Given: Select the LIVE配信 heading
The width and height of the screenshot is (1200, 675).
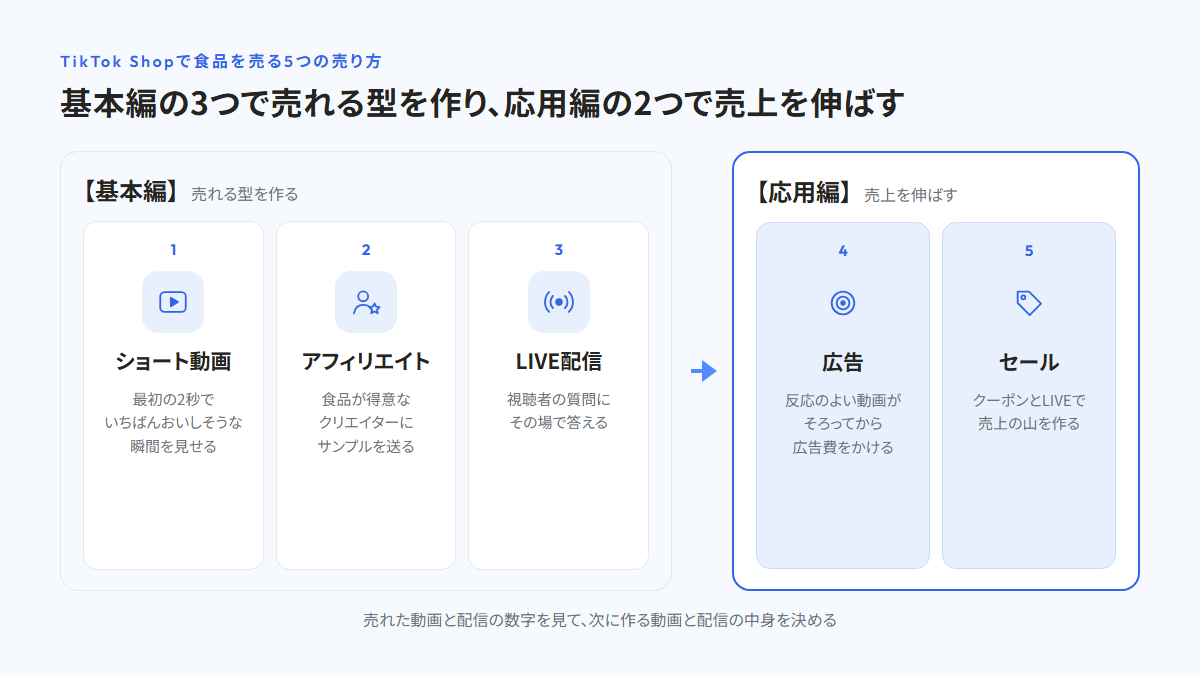Looking at the screenshot, I should click(x=559, y=361).
